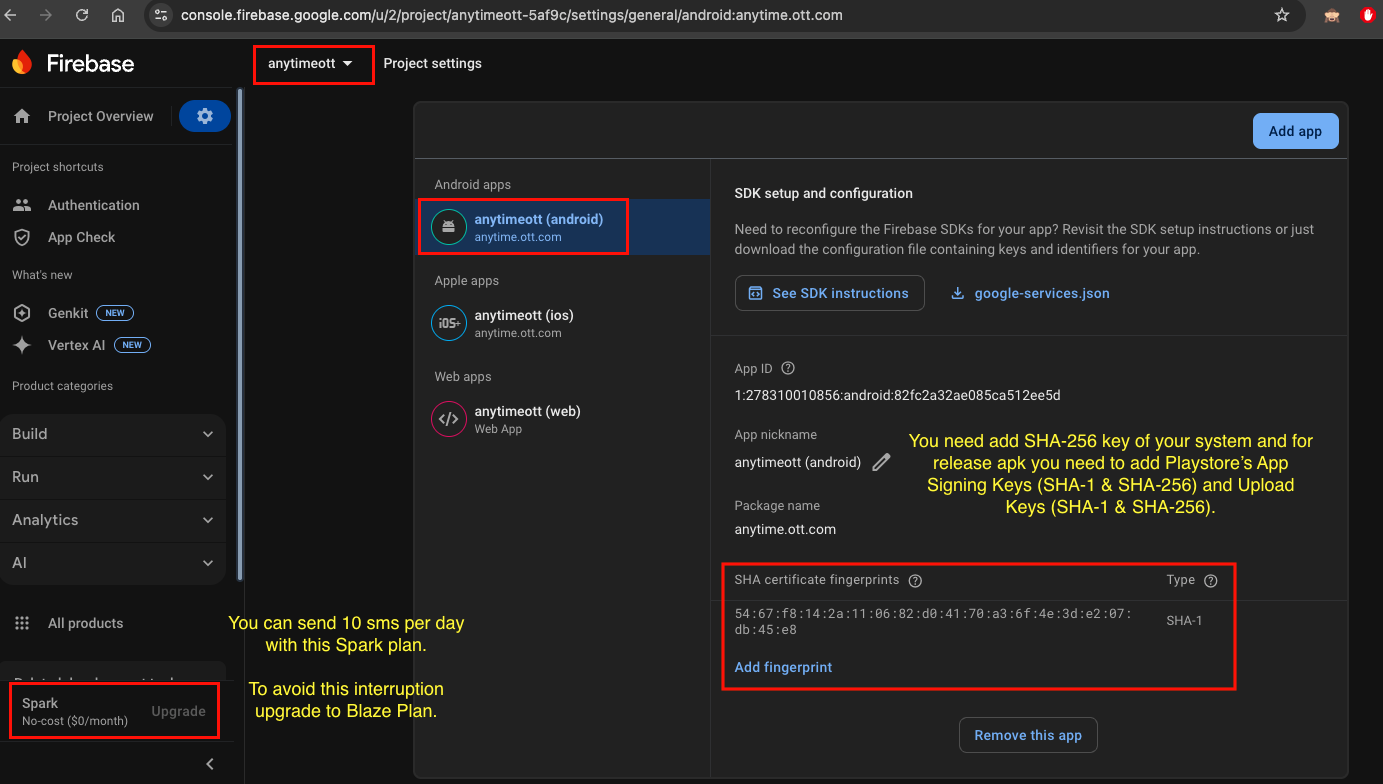The image size is (1383, 784).
Task: Go to Authentication in sidebar
Action: 94,205
